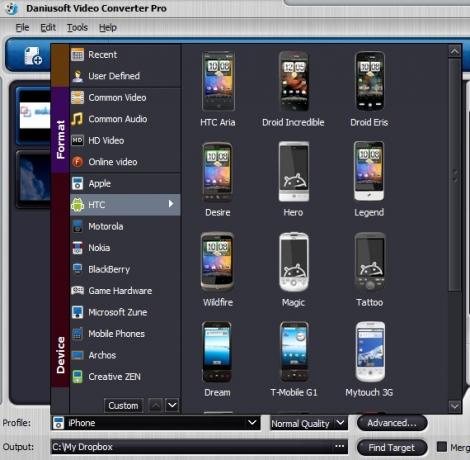This screenshot has width=470, height=460.
Task: Open the Common Audio format category
Action: (125, 119)
